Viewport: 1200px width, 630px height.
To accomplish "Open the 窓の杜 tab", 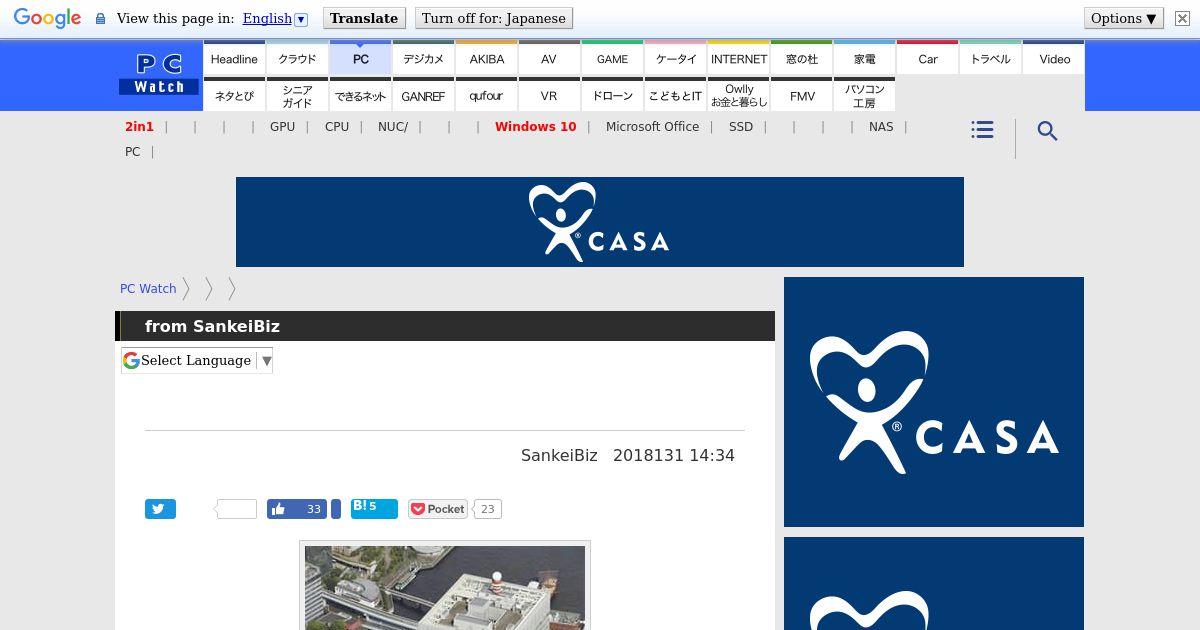I will point(801,58).
